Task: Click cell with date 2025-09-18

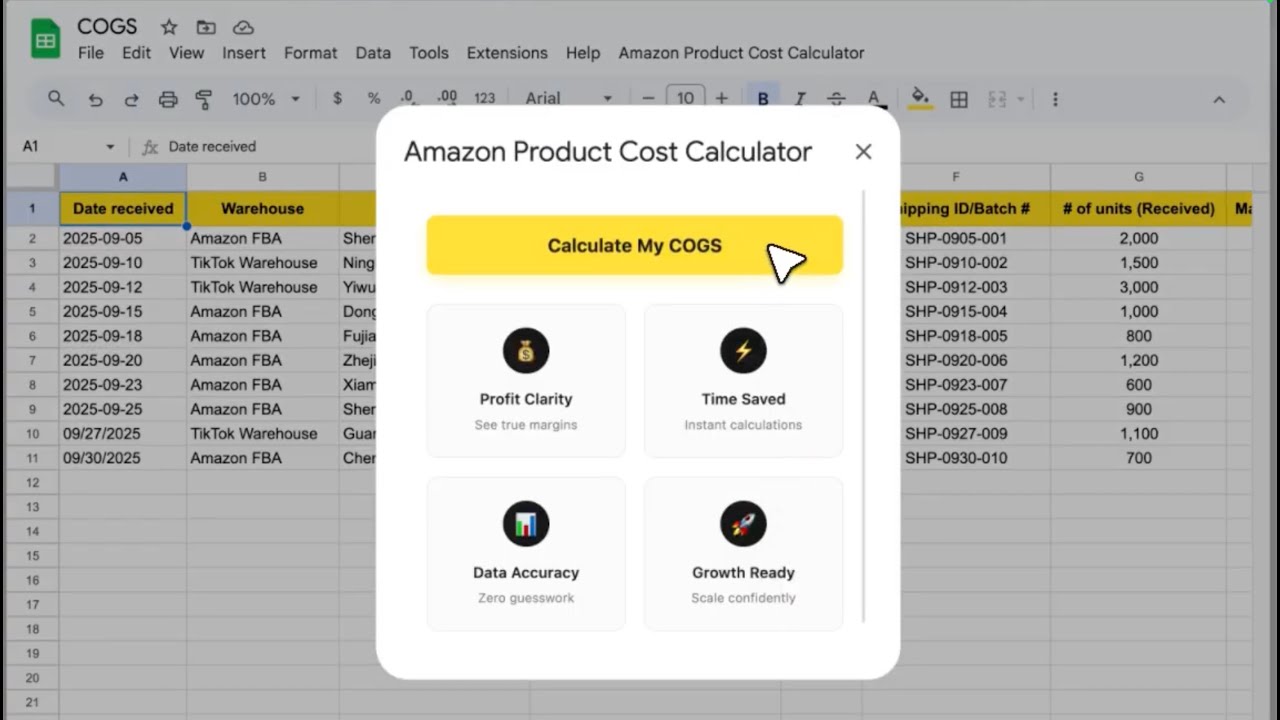Action: (123, 336)
